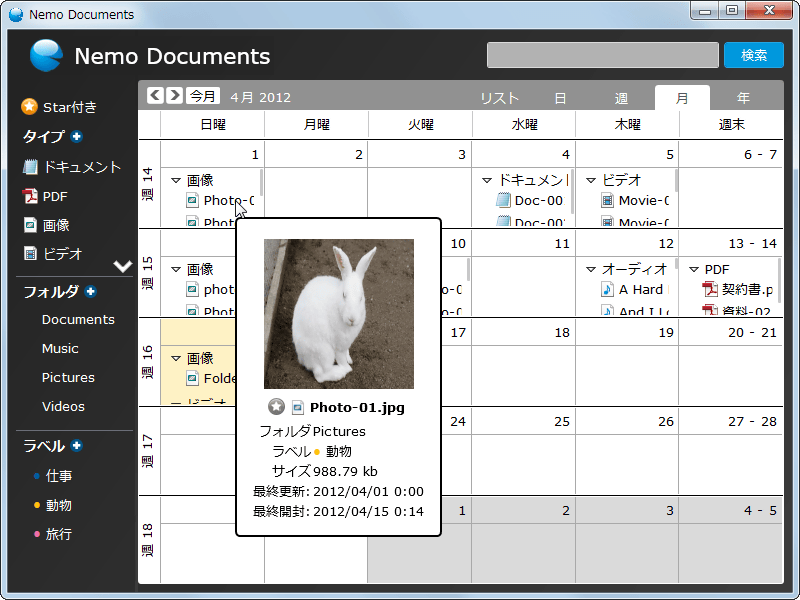Open the Star付き filter in sidebar
Image resolution: width=800 pixels, height=600 pixels.
59,107
